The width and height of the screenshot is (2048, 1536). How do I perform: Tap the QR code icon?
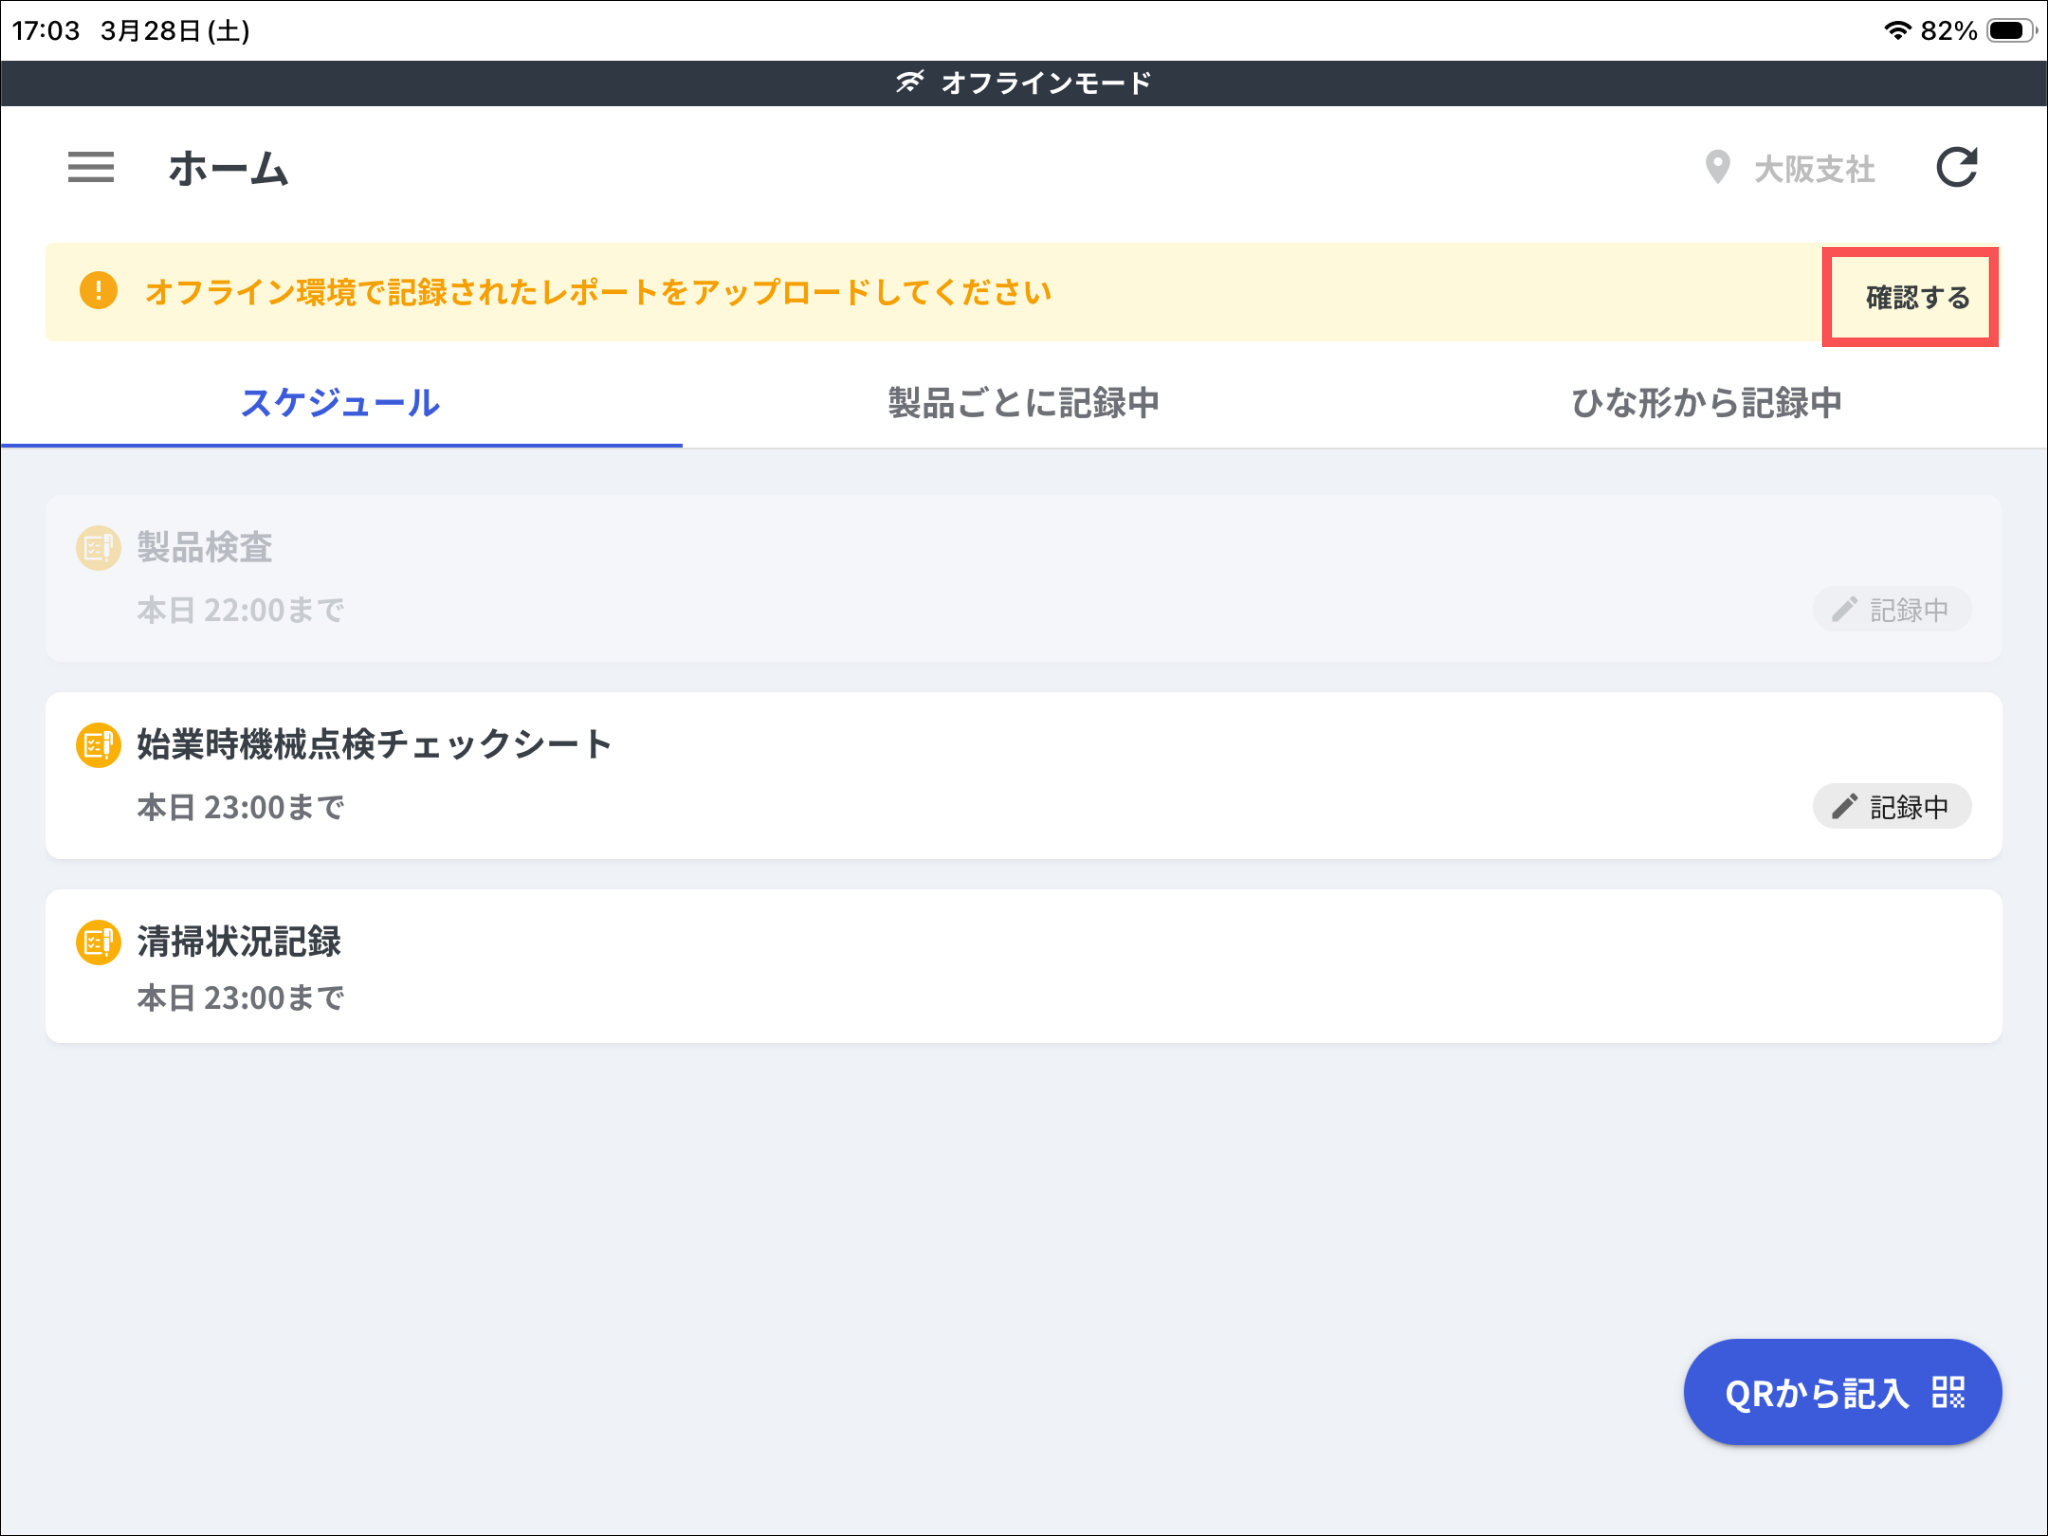pyautogui.click(x=1948, y=1392)
